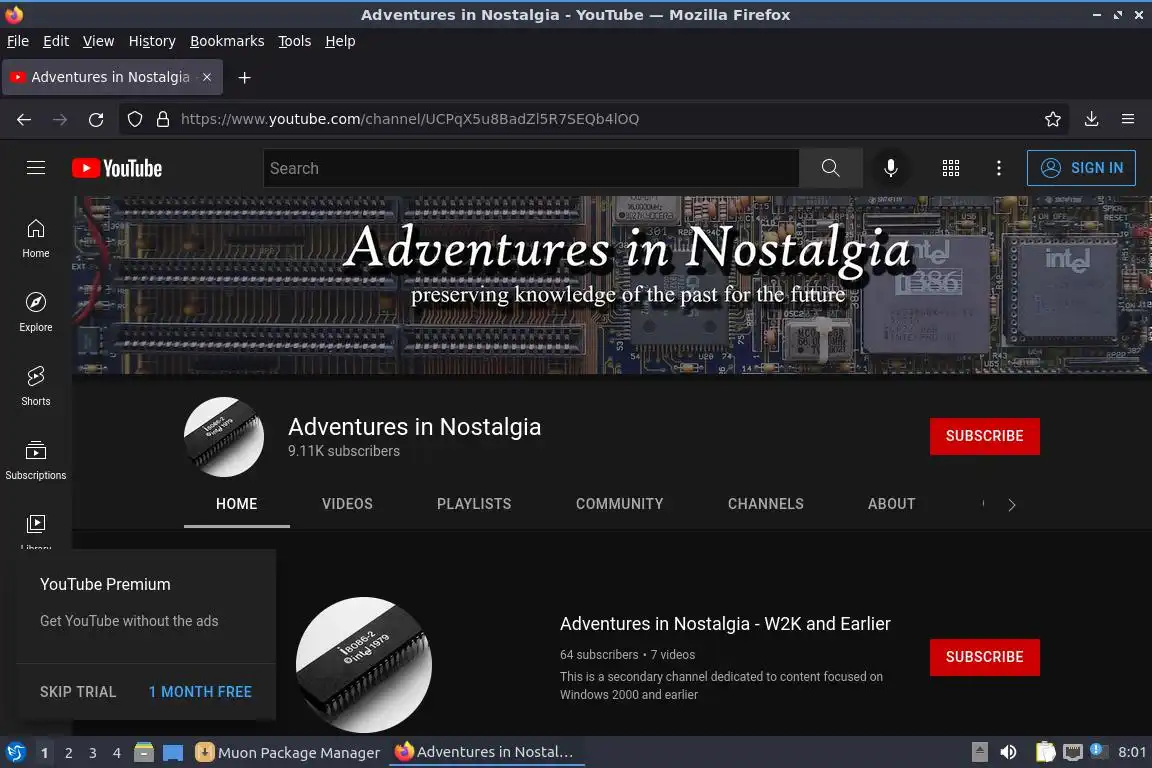Viewport: 1152px width, 768px height.
Task: Open Muon Package Manager from taskbar
Action: pyautogui.click(x=288, y=753)
